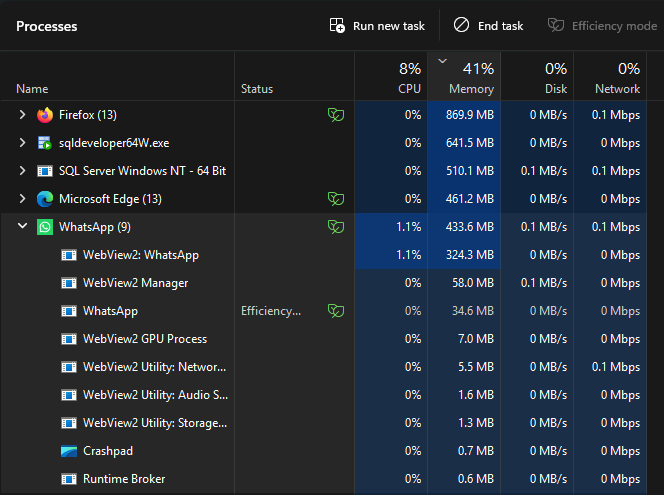
Task: Select the WebView2: WhatsApp process row
Action: tap(324, 255)
